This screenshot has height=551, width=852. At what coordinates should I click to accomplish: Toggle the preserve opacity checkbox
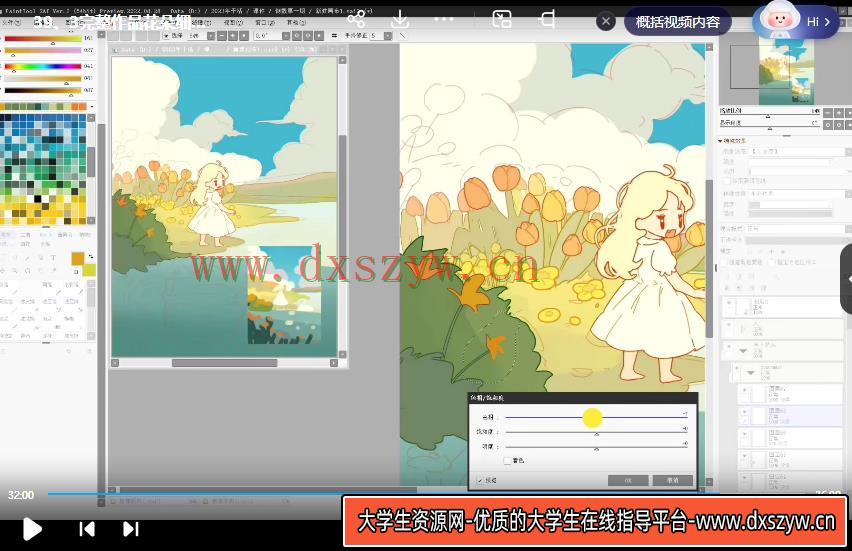723,262
